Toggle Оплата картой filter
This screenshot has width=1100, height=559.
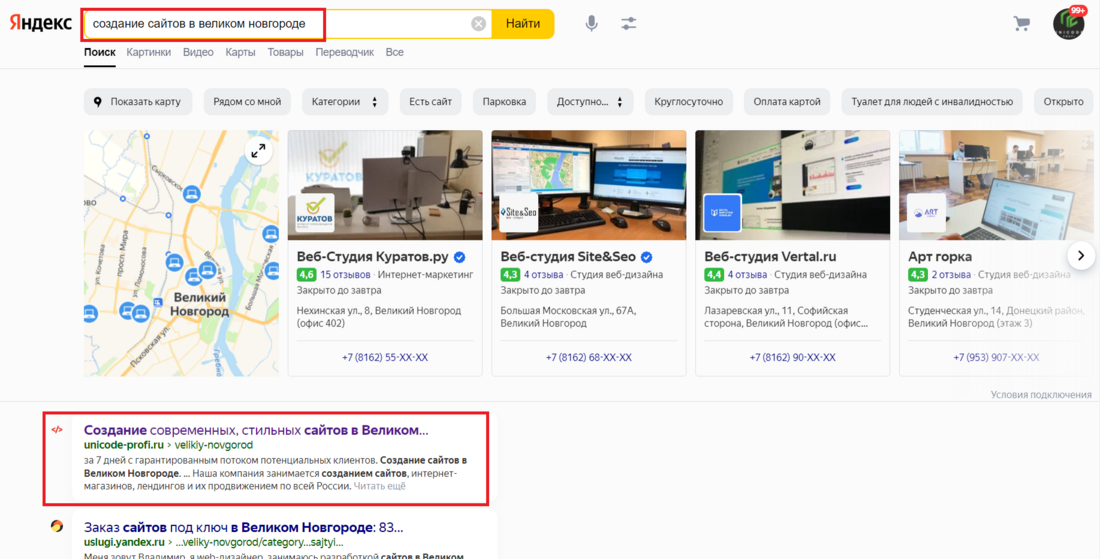787,102
